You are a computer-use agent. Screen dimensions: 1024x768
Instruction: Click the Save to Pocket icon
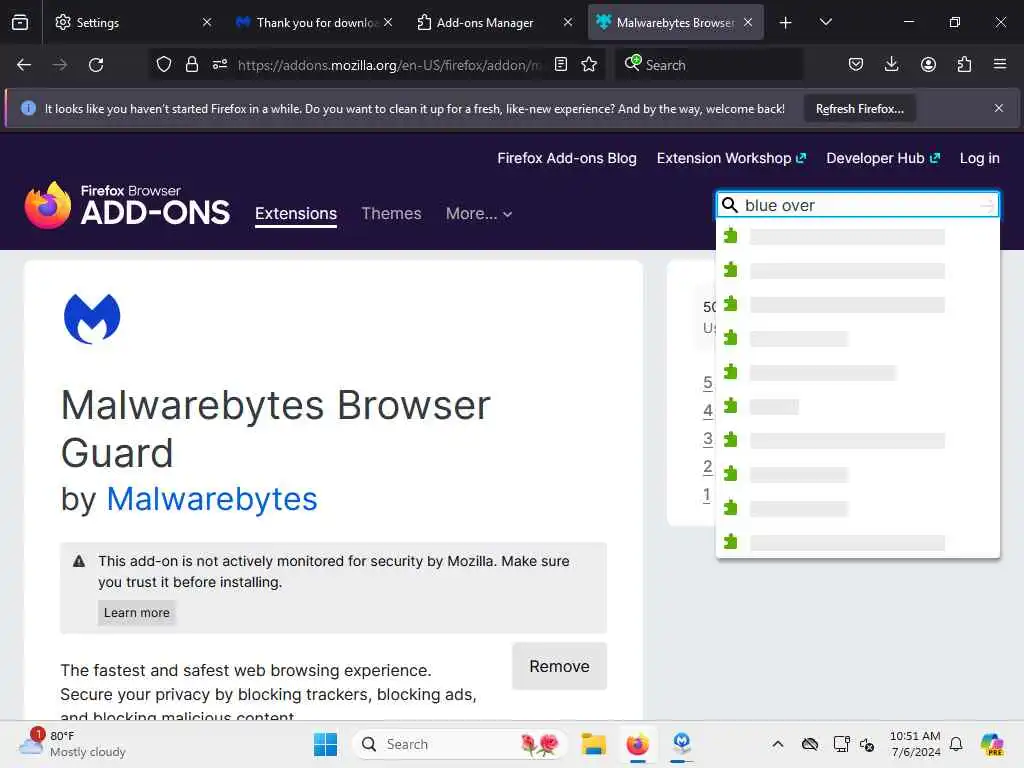[x=856, y=64]
